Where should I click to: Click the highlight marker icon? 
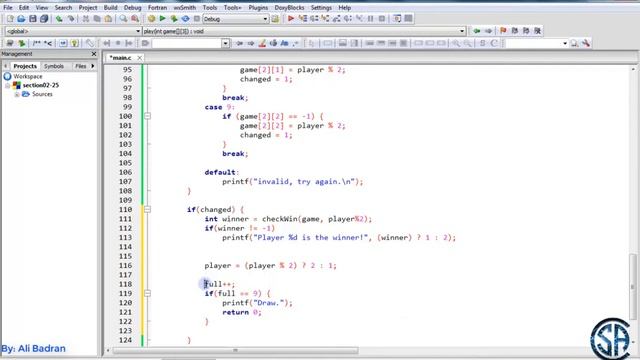point(262,43)
